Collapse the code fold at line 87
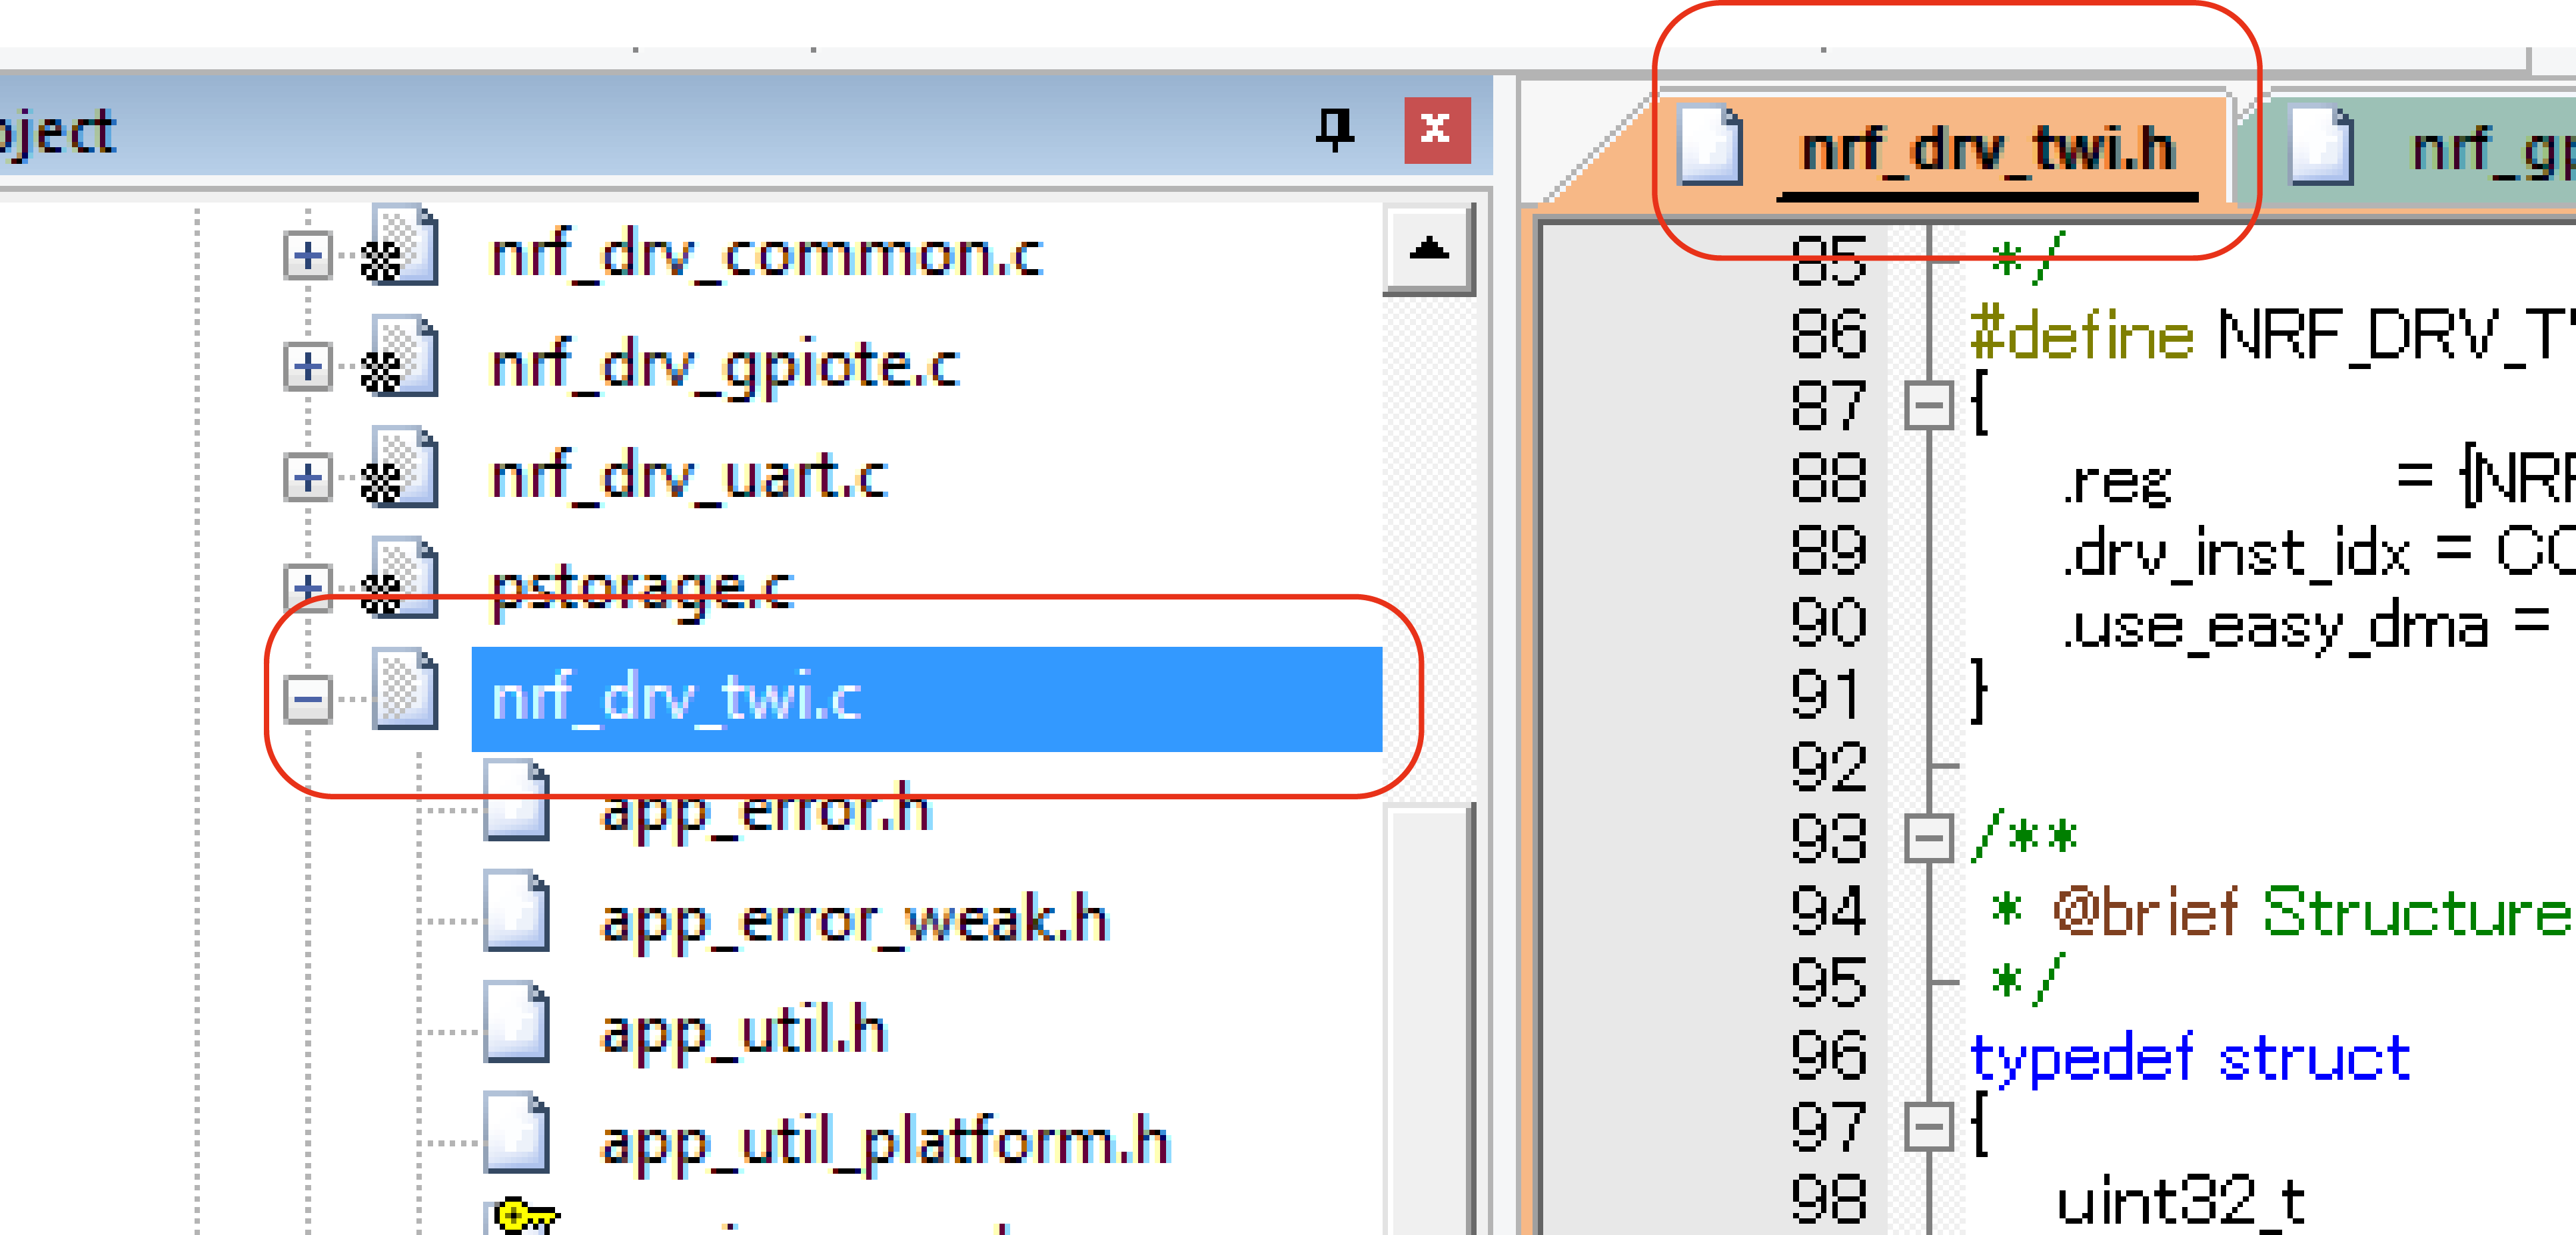2576x1235 pixels. pyautogui.click(x=1929, y=406)
